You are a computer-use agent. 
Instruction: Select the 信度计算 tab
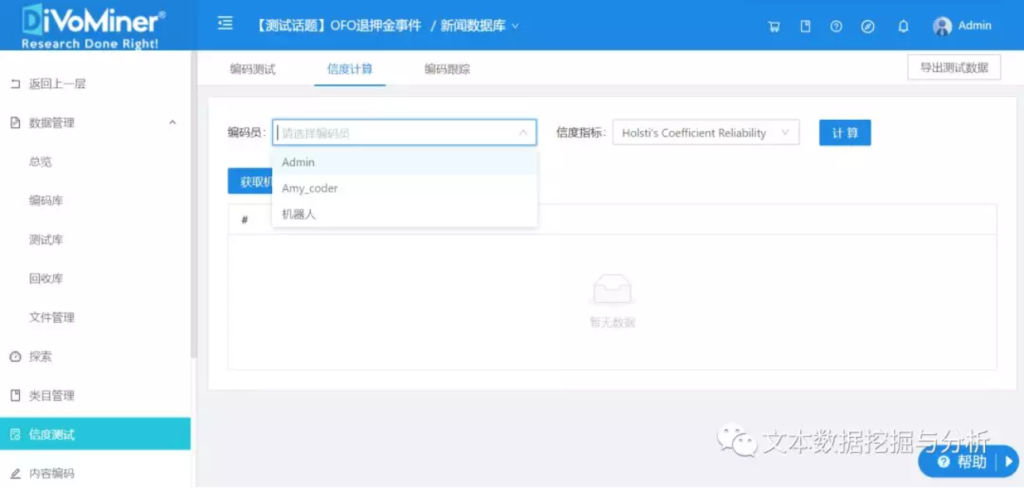click(350, 69)
